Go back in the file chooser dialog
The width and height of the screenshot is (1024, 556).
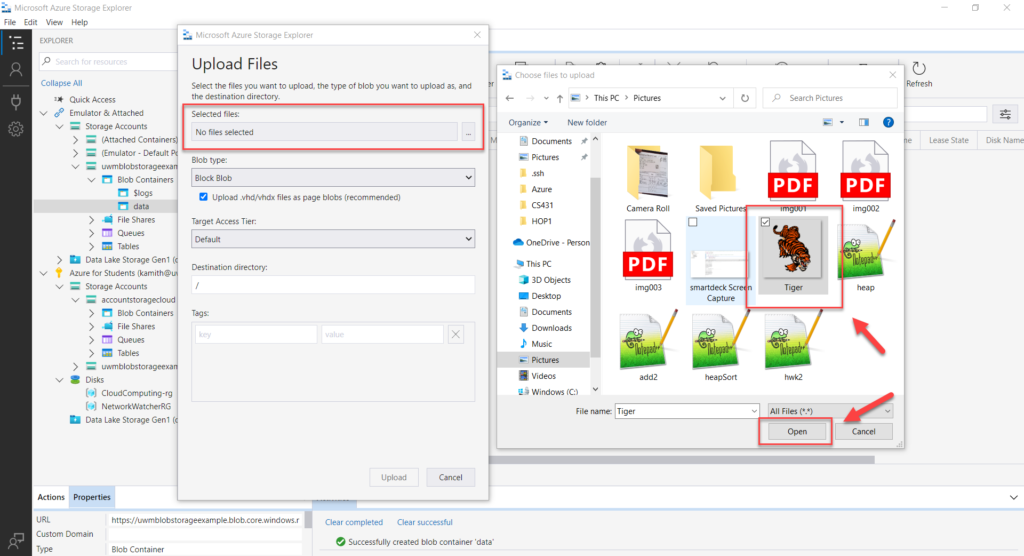click(510, 98)
